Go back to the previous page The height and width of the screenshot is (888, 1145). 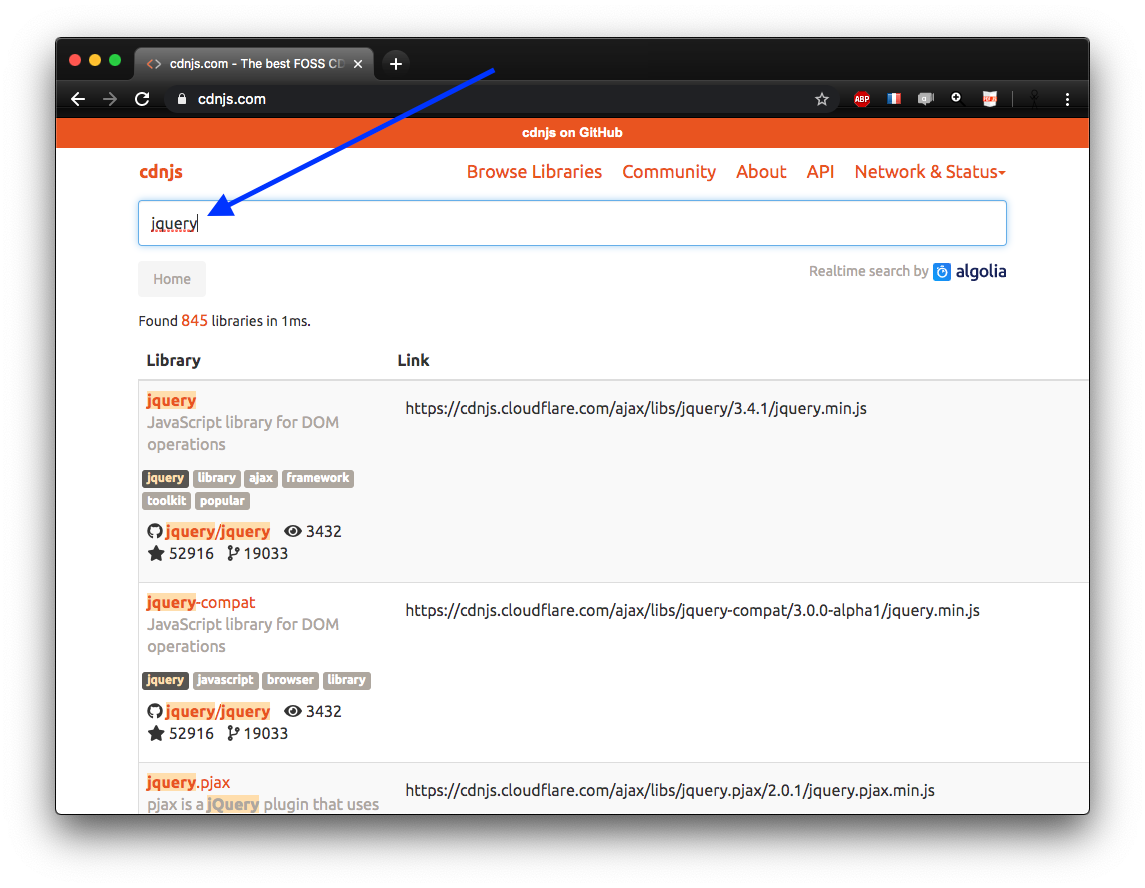78,99
